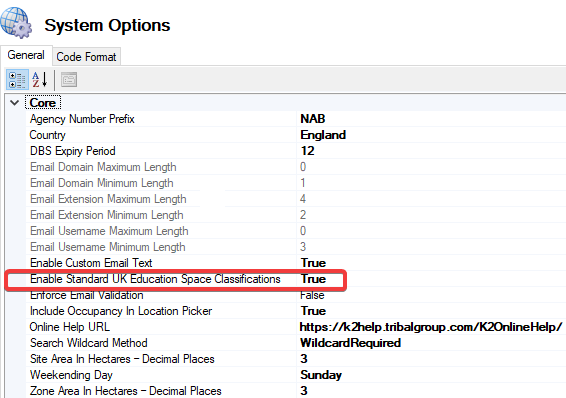Viewport: 566px width, 398px height.
Task: Sort properties alphabetically with A-Z icon
Action: 40,80
